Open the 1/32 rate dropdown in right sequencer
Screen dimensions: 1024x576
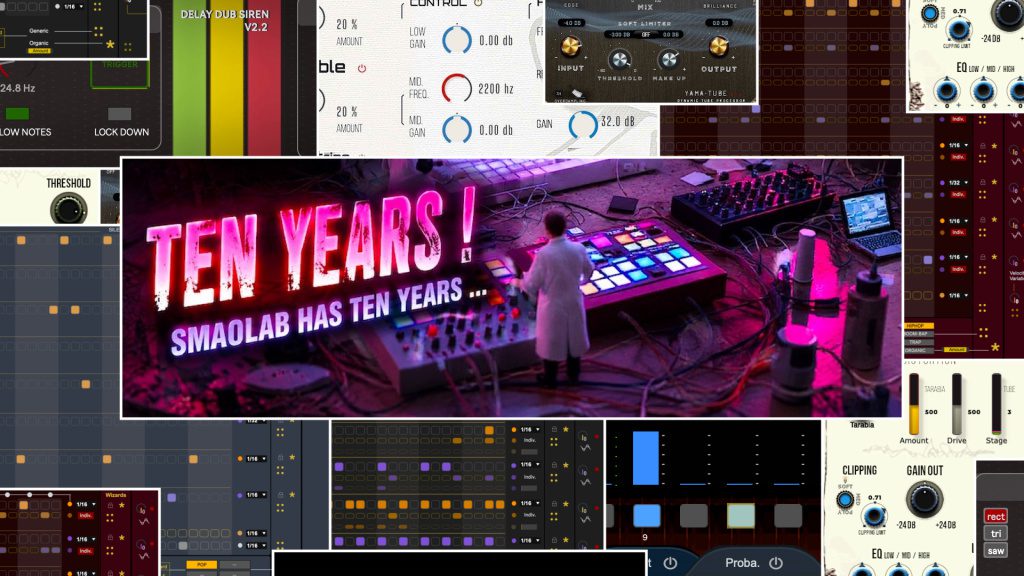click(958, 183)
